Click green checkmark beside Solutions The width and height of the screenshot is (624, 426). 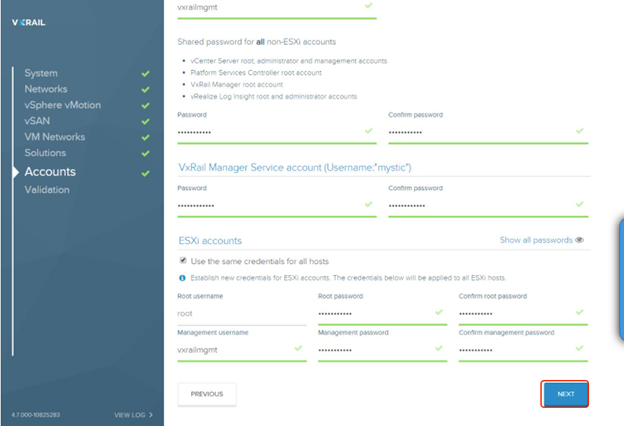[146, 153]
